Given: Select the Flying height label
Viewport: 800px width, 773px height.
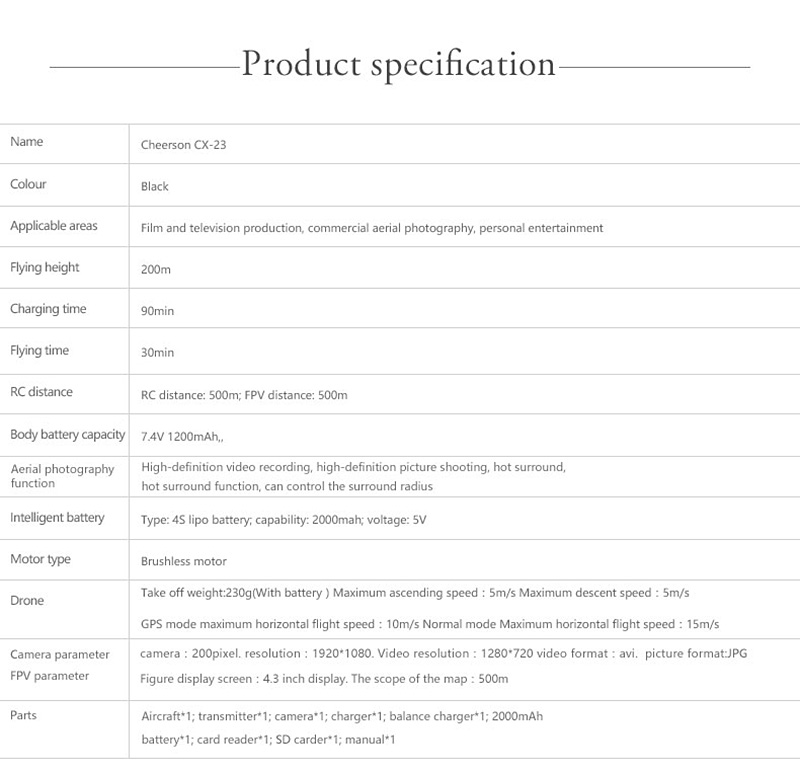Looking at the screenshot, I should 45,268.
